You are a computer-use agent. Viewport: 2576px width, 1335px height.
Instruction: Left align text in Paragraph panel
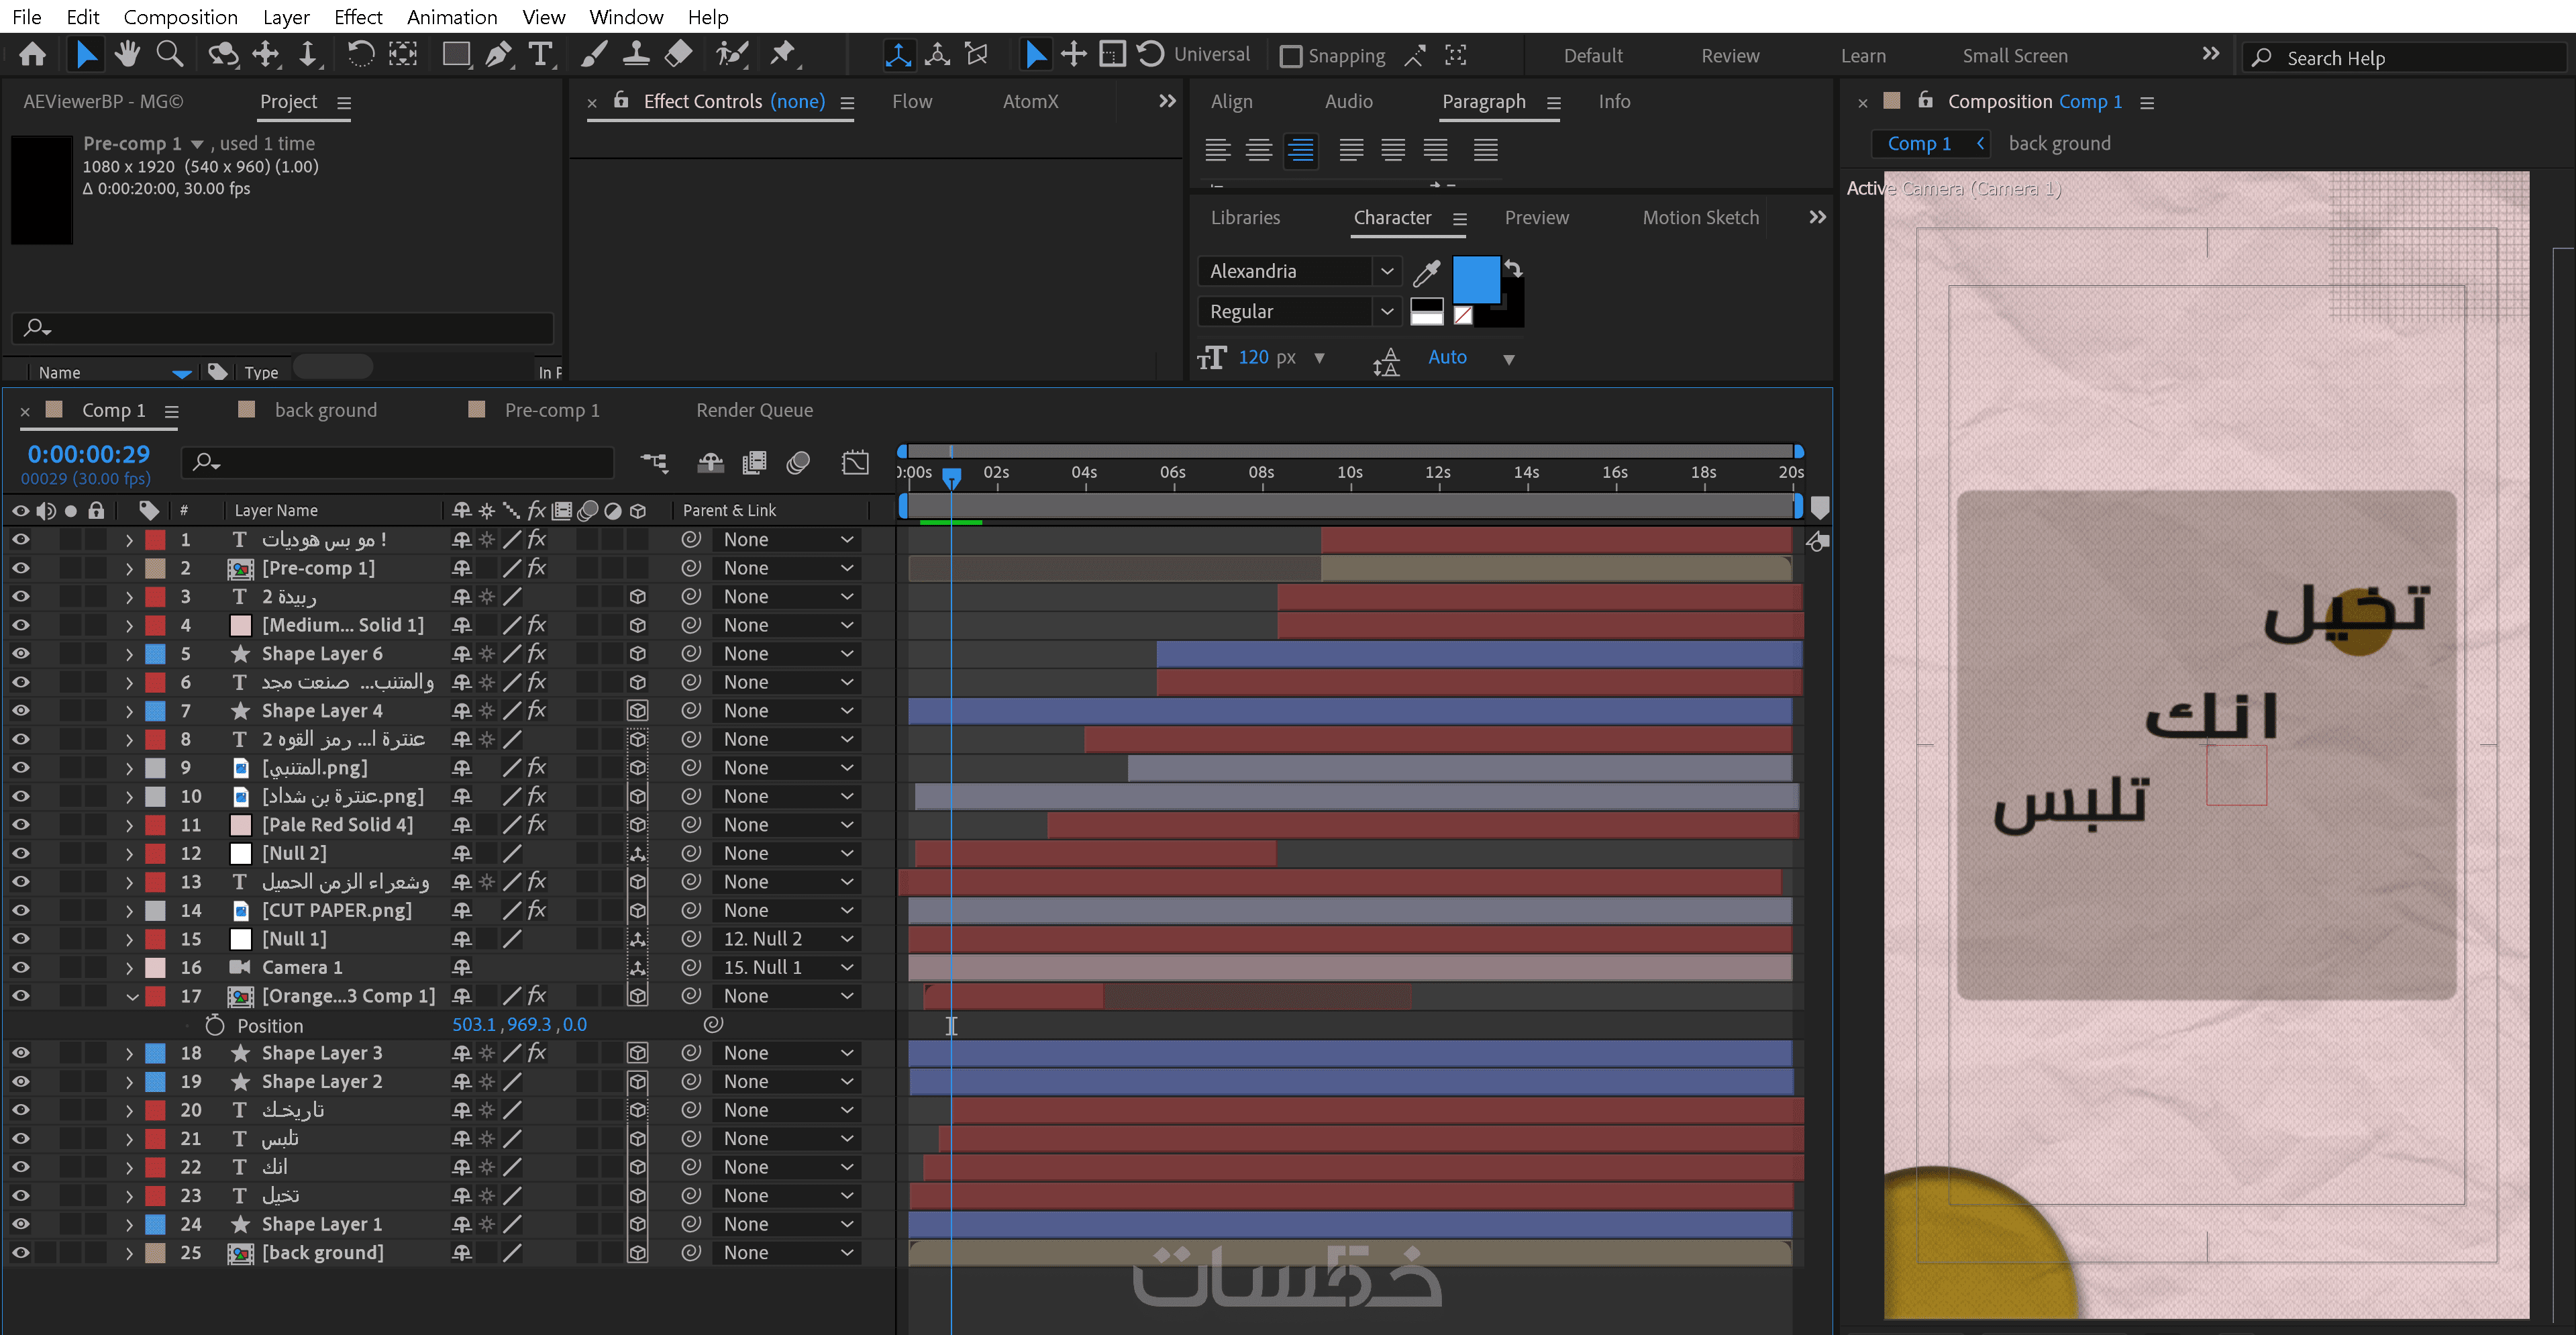1217,150
